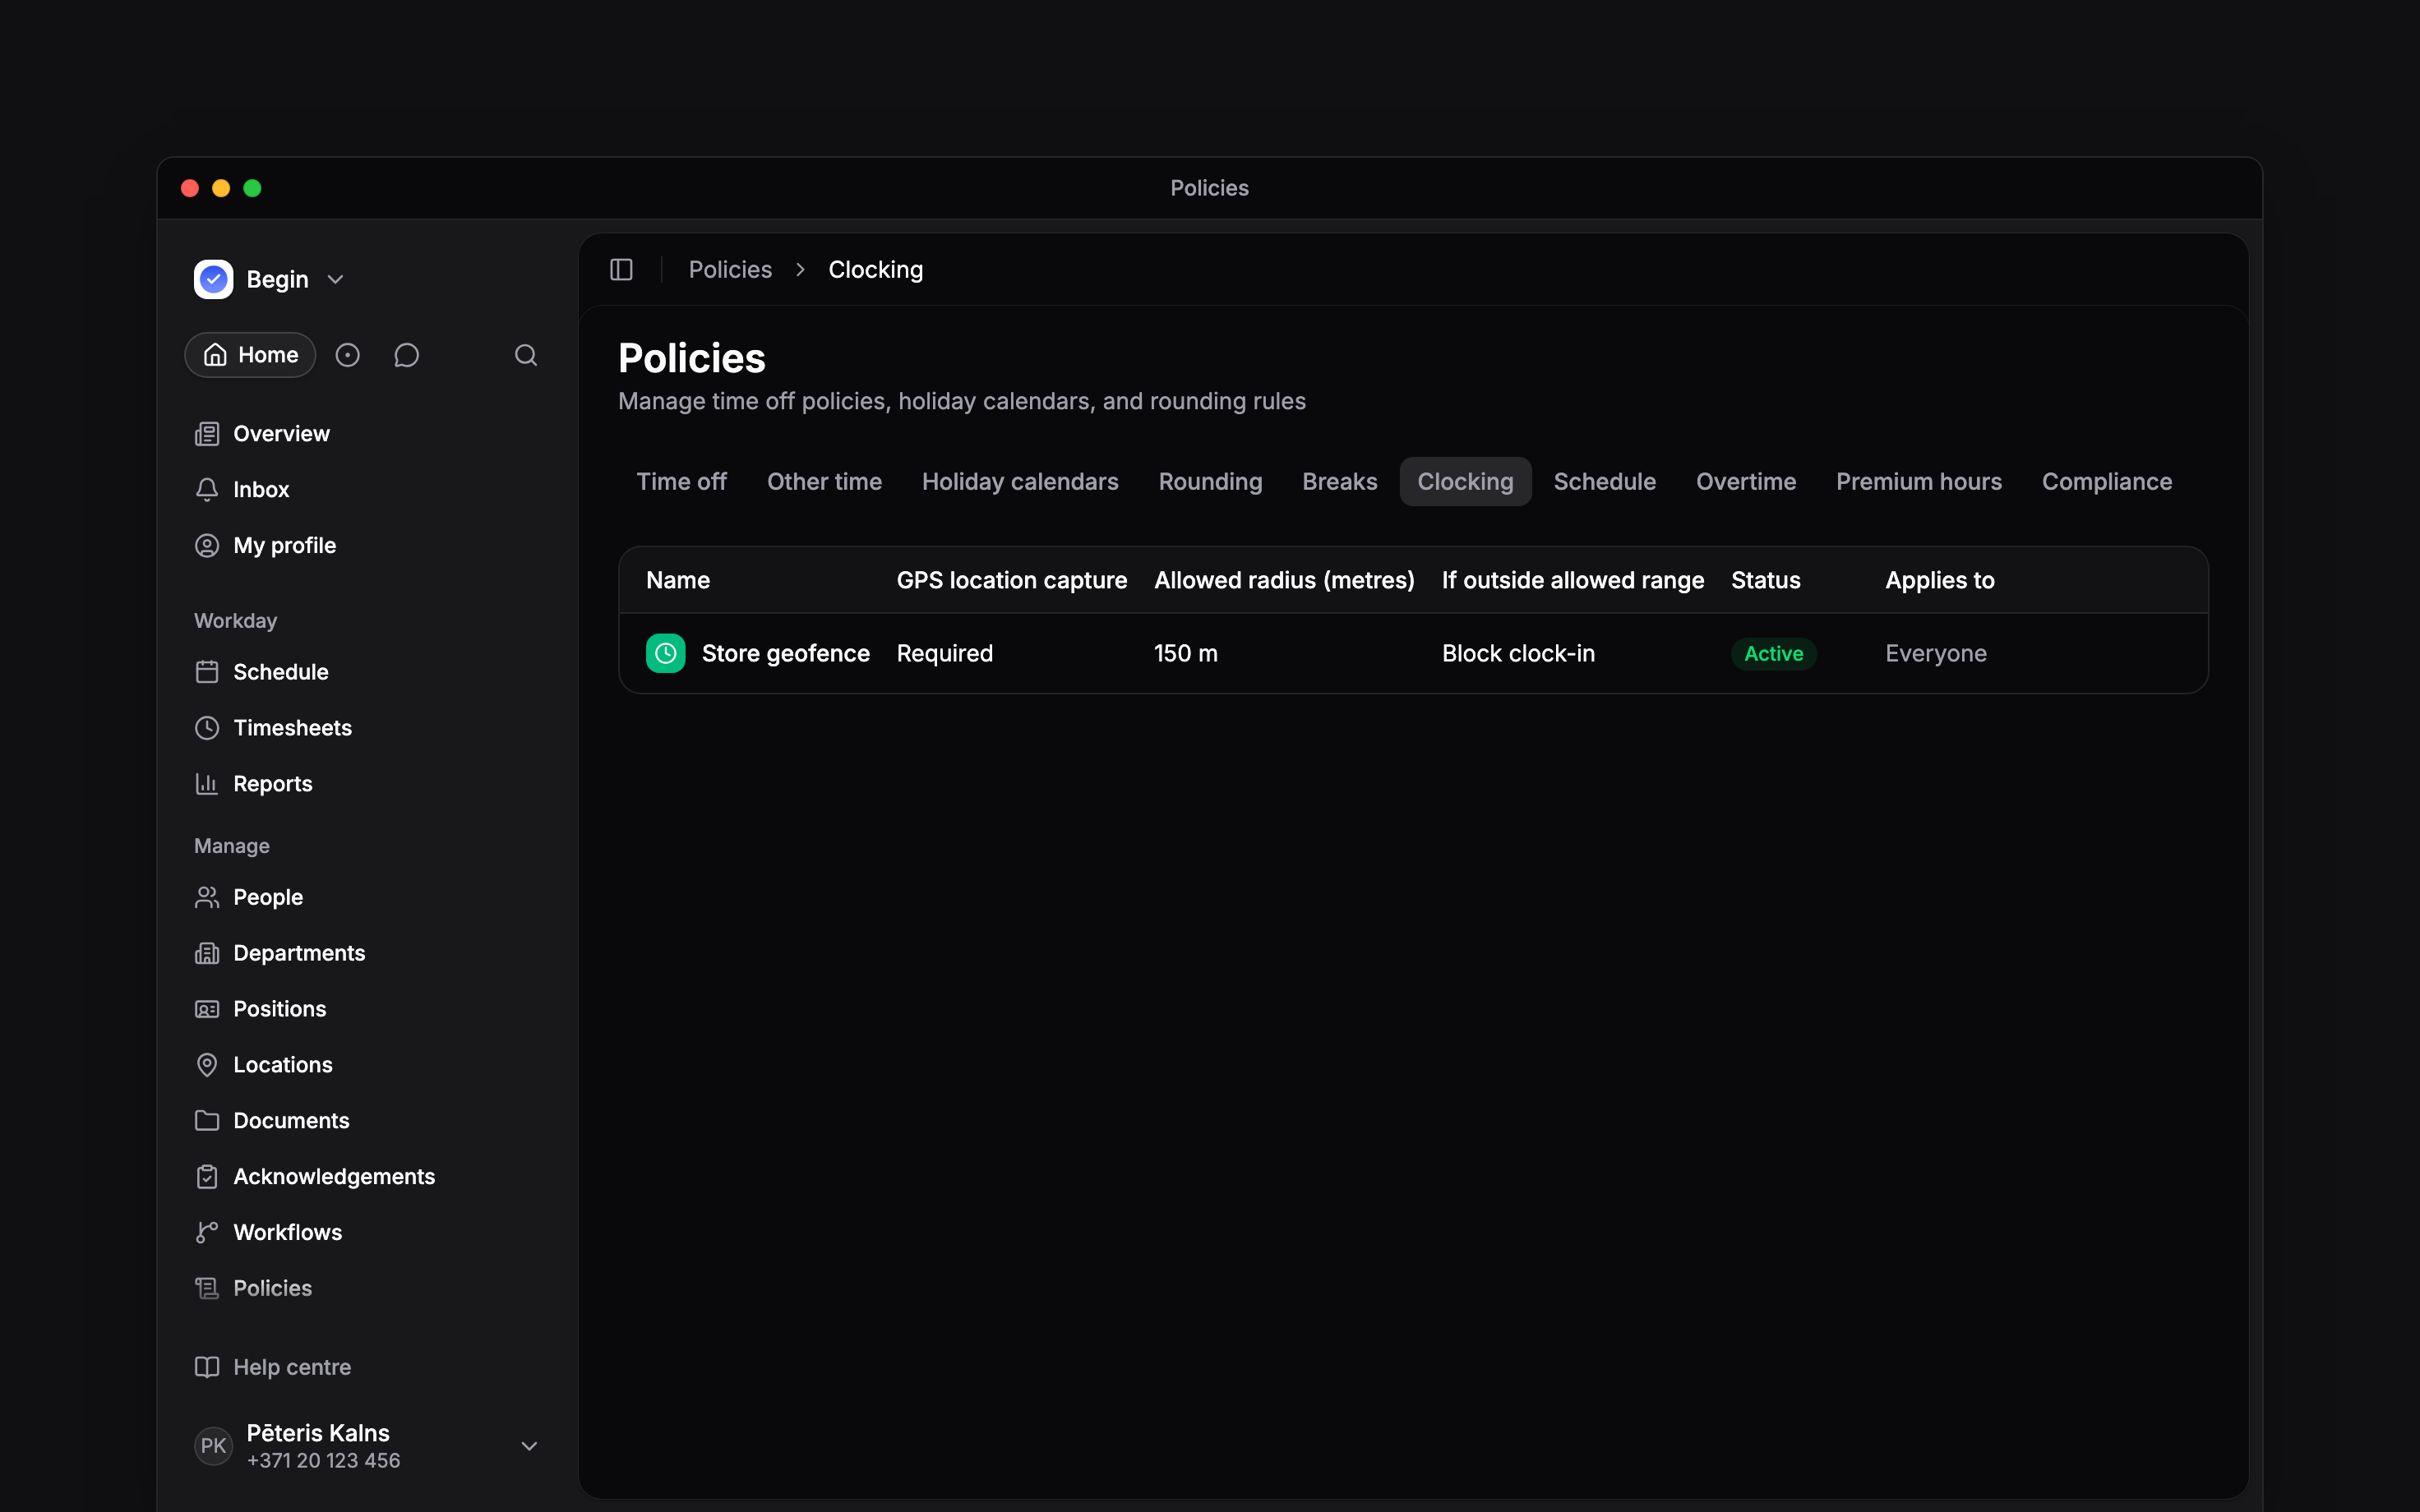Screen dimensions: 2420x1512
Task: Click the People group icon
Action: coord(207,897)
